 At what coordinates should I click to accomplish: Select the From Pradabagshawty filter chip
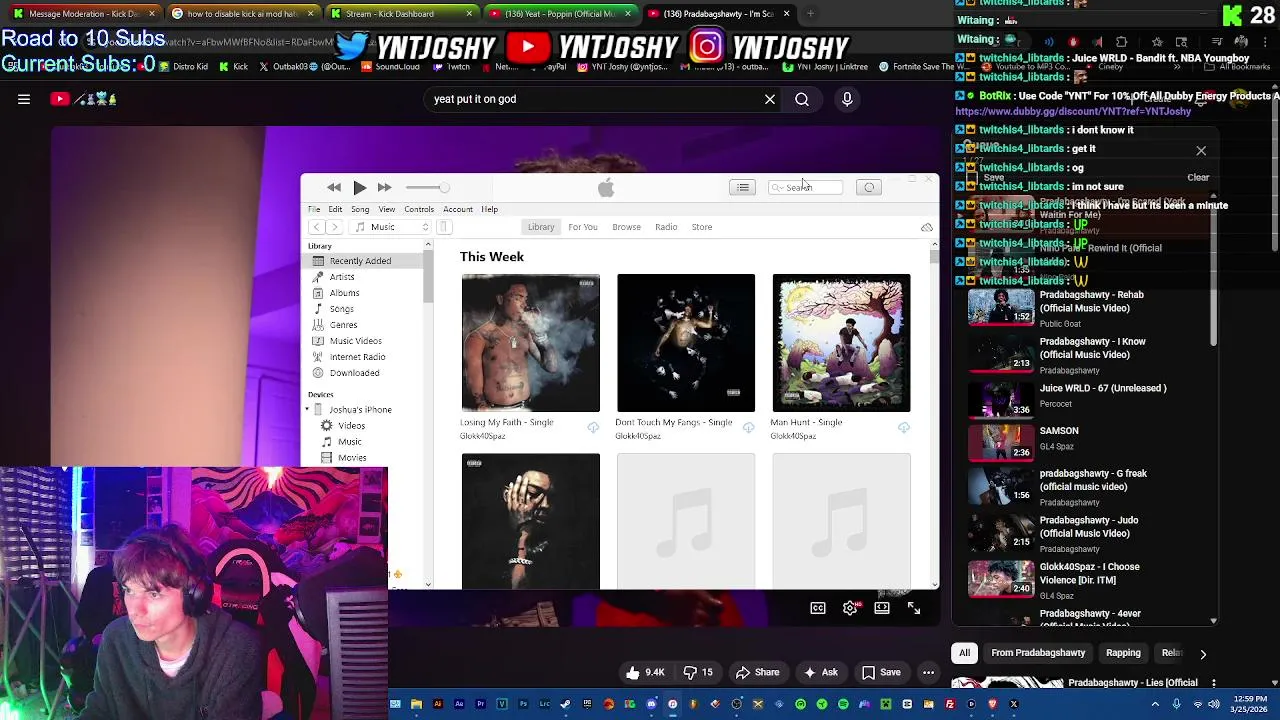1038,653
